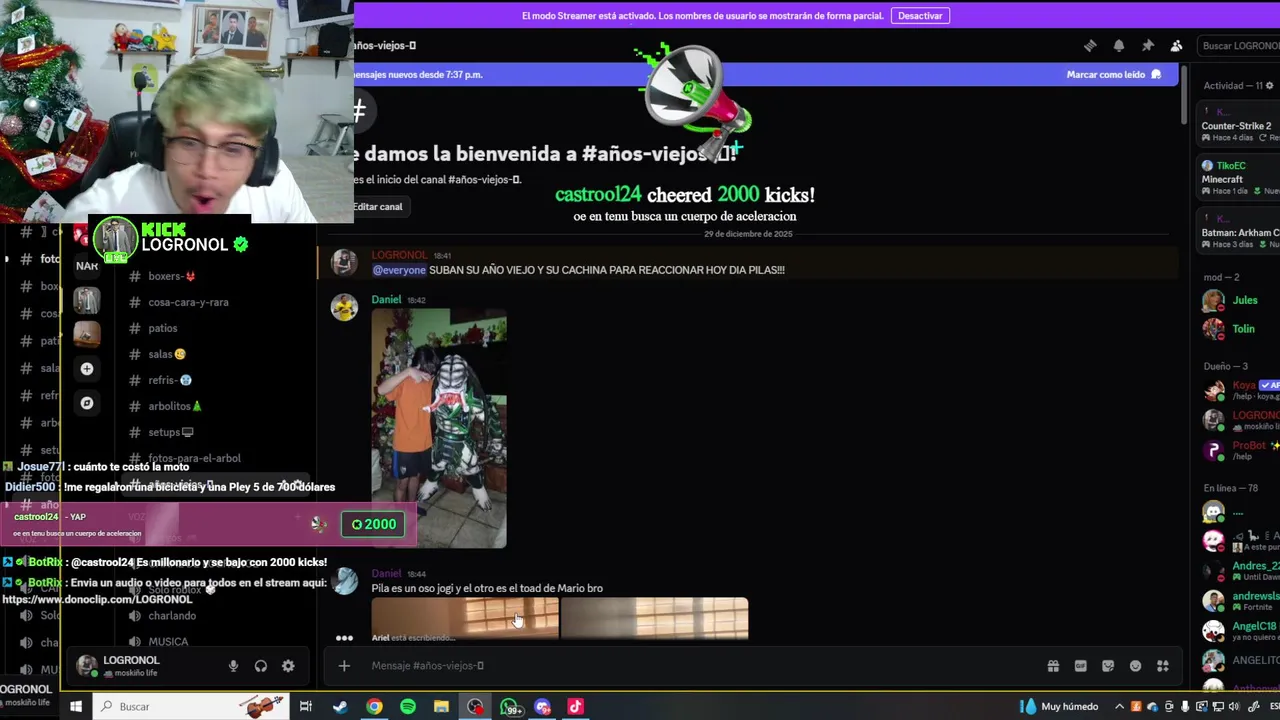The height and width of the screenshot is (720, 1280).
Task: Mute microphone in user panel
Action: point(233,666)
